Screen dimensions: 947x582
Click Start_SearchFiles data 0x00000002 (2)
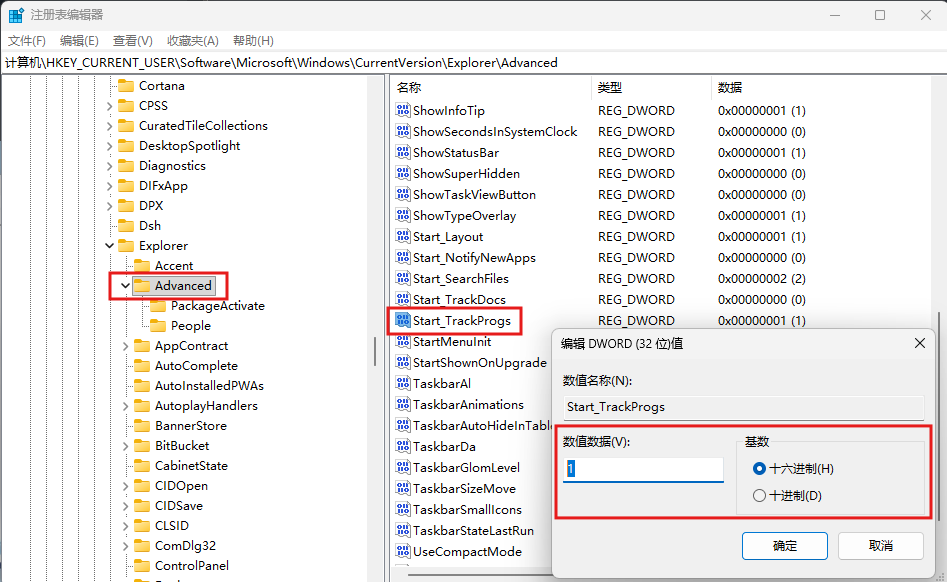tap(762, 278)
